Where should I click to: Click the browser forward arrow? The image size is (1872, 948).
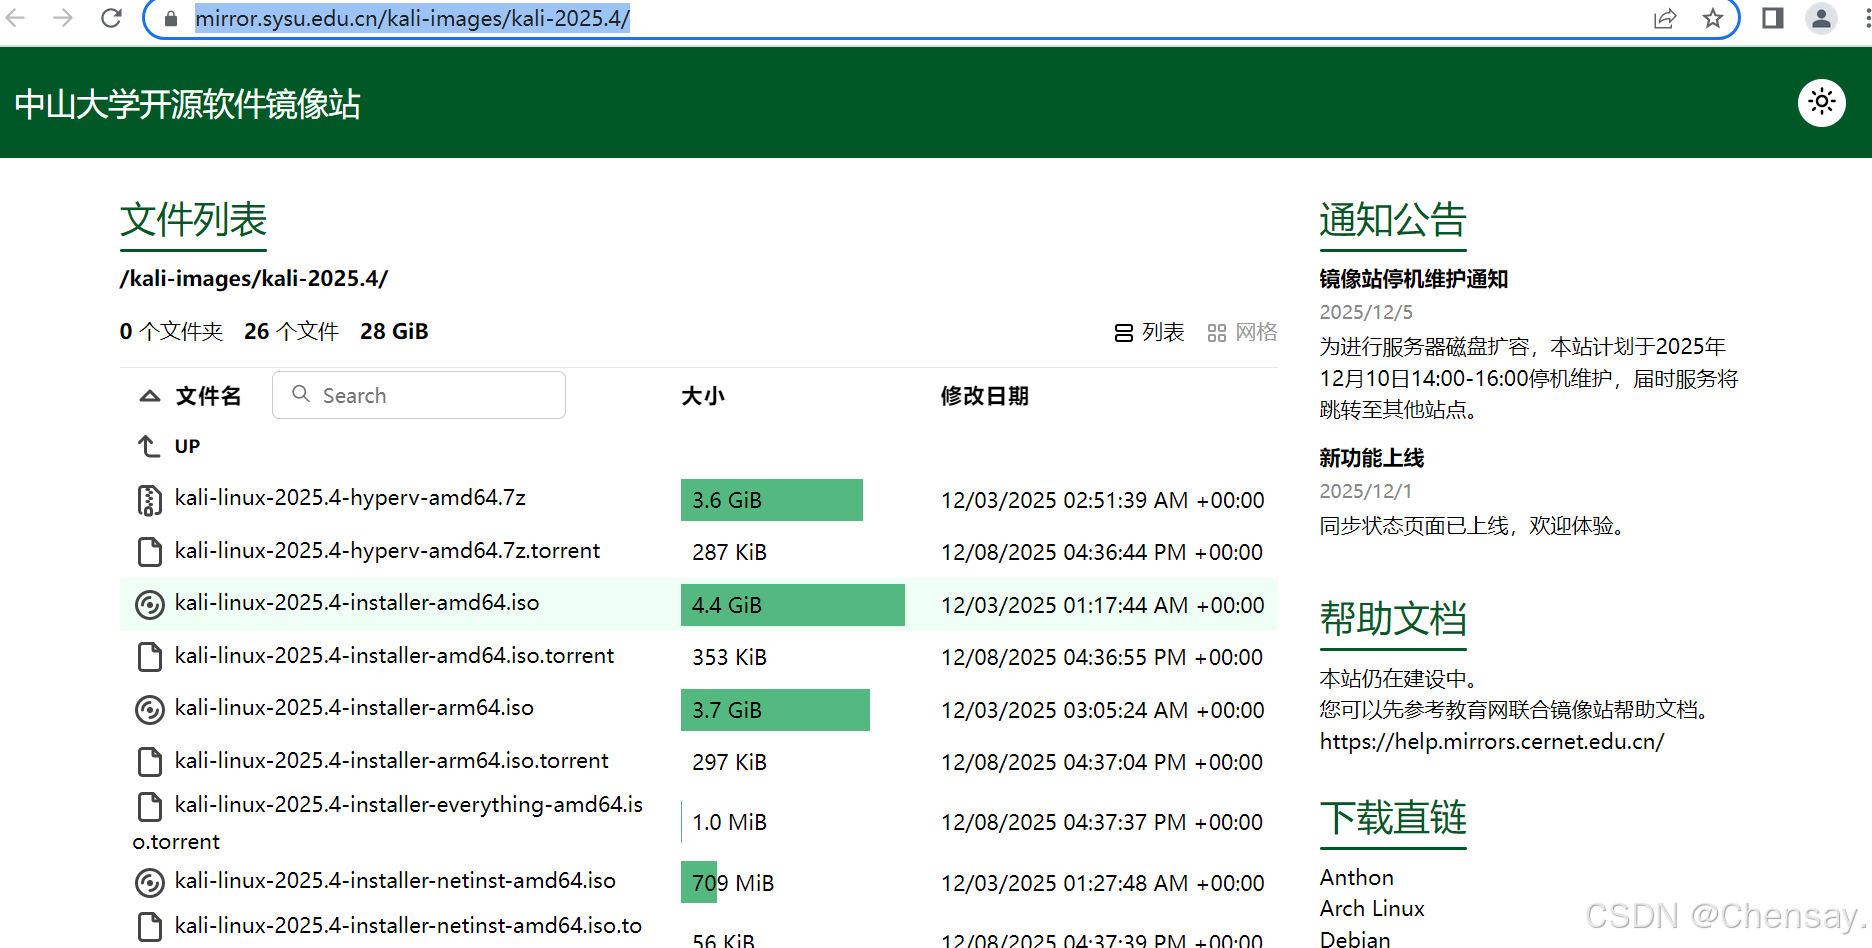pyautogui.click(x=63, y=18)
